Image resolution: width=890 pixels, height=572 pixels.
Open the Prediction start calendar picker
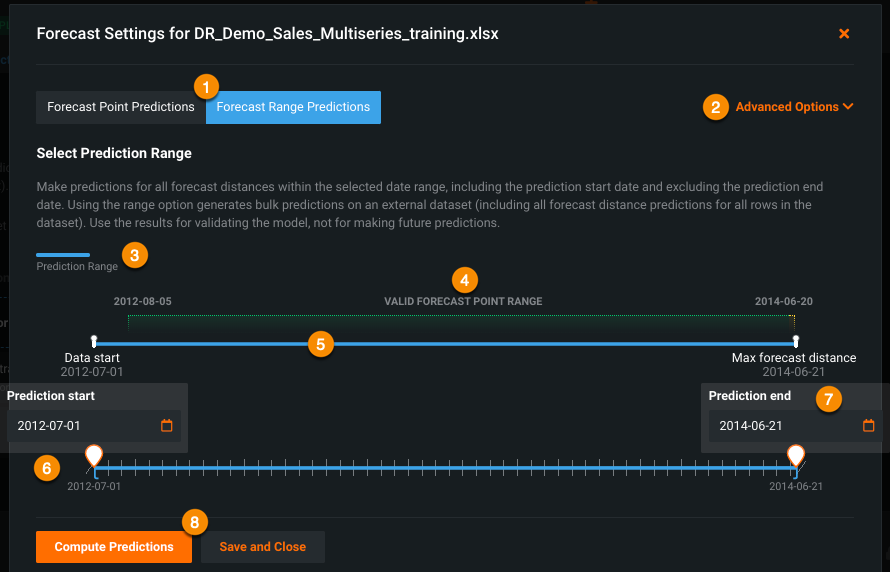point(167,425)
